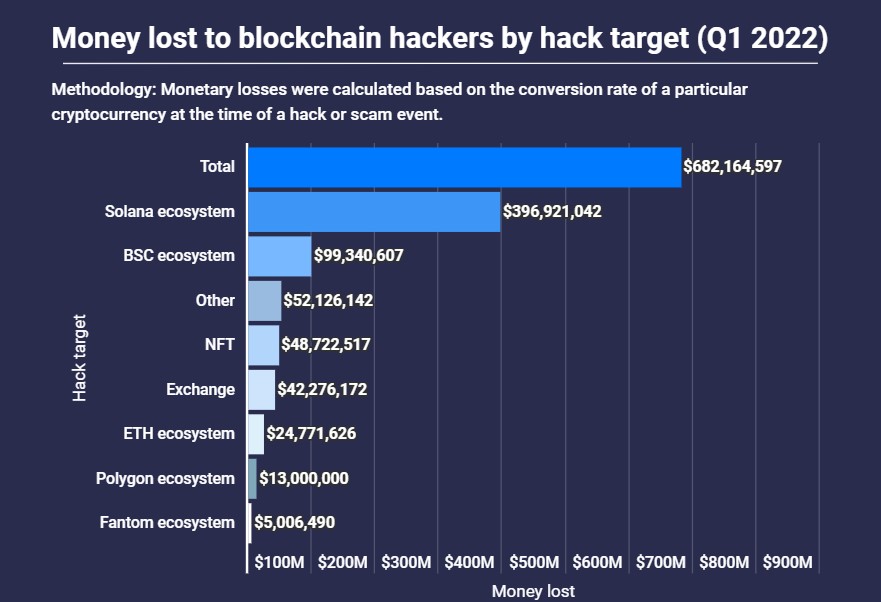Click the Hack target axis title
Image resolution: width=881 pixels, height=602 pixels.
(x=80, y=357)
